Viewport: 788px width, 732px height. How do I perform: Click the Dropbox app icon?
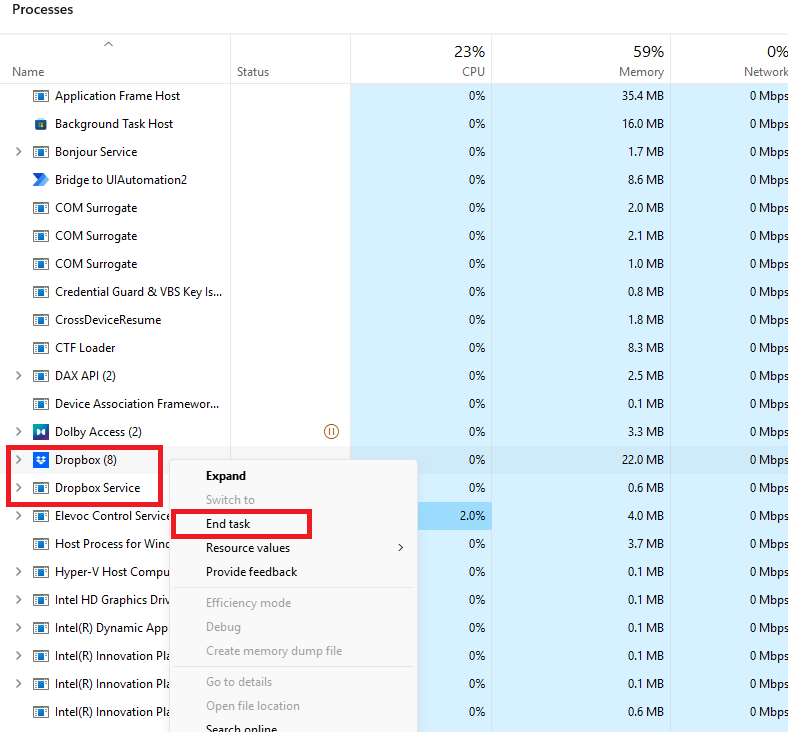point(41,460)
